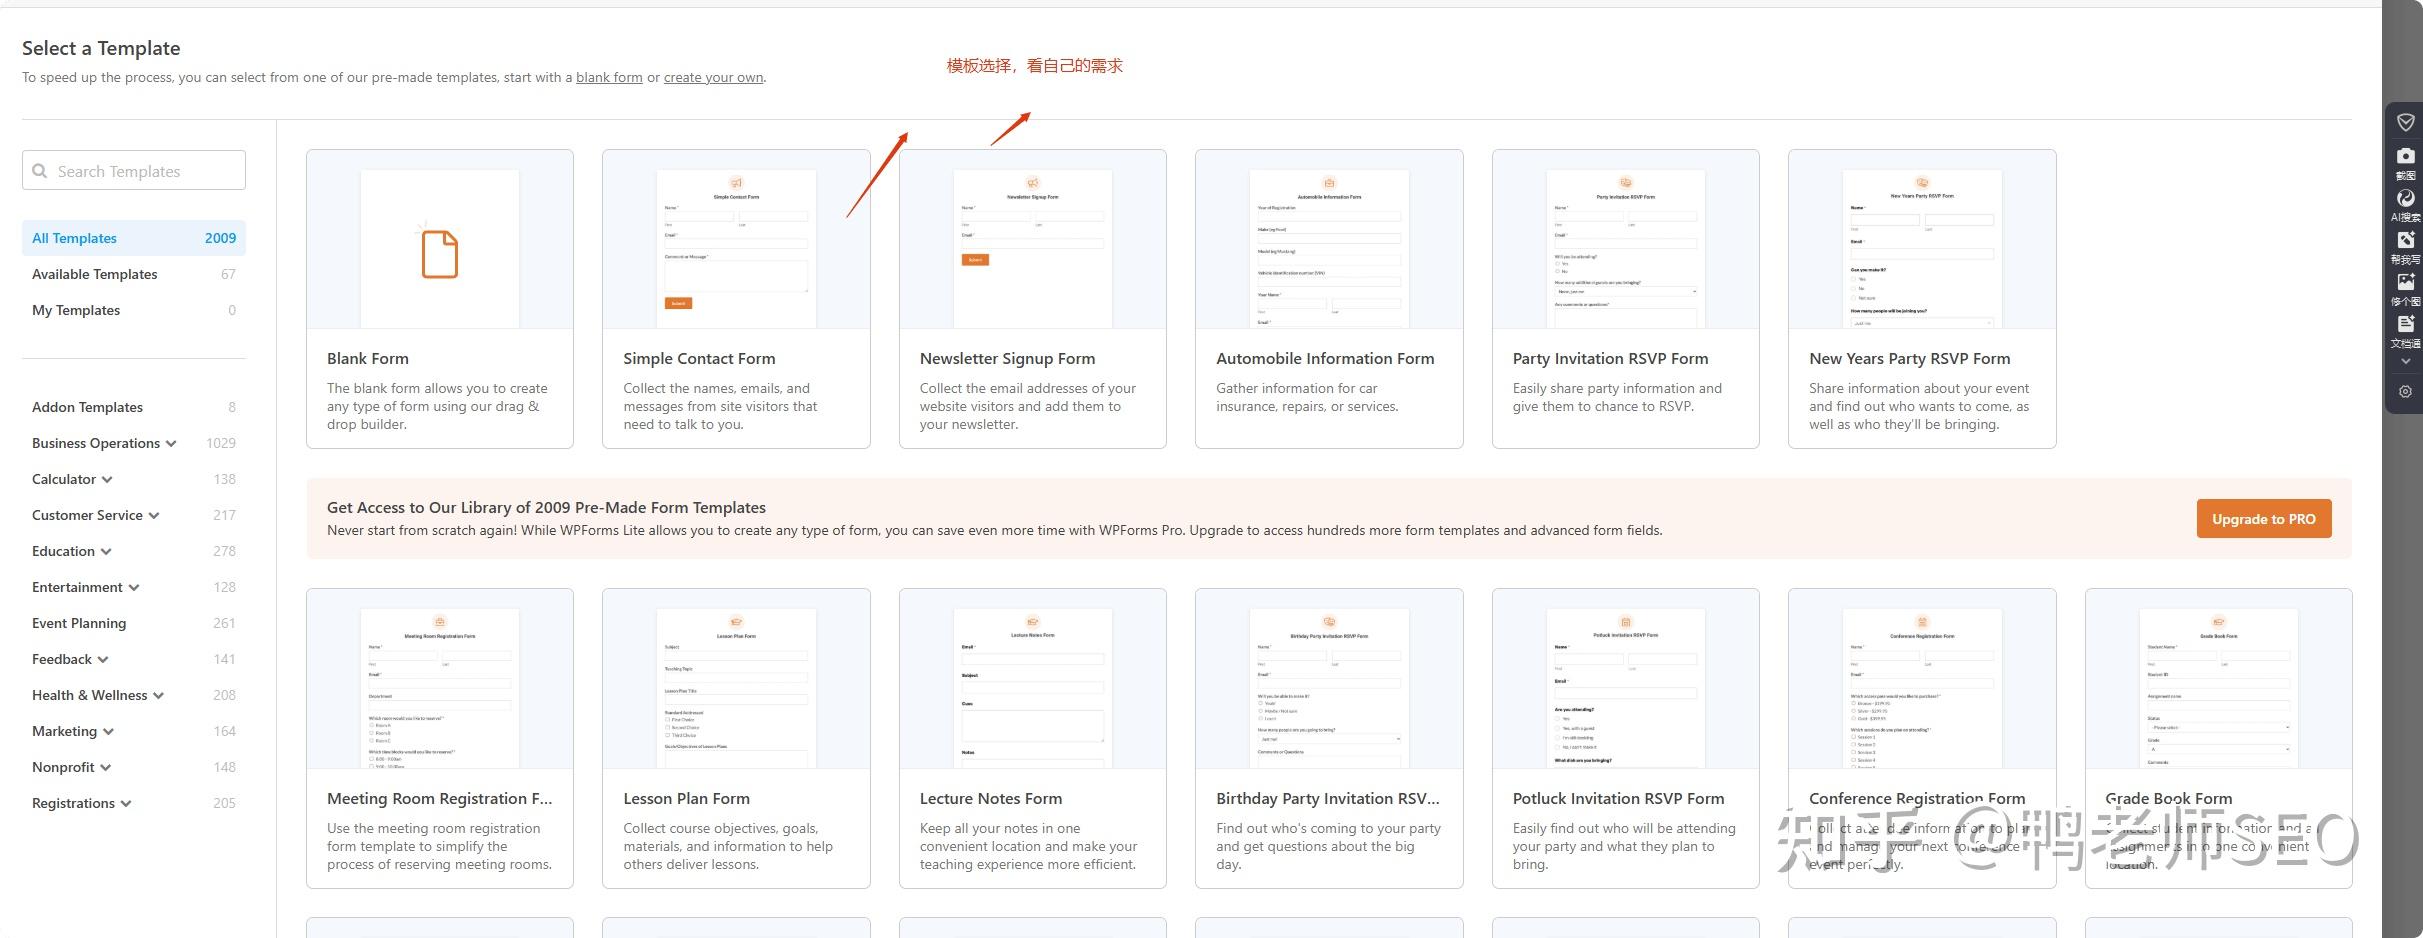The width and height of the screenshot is (2423, 938).
Task: Click the Select a Template heading
Action: pos(101,48)
